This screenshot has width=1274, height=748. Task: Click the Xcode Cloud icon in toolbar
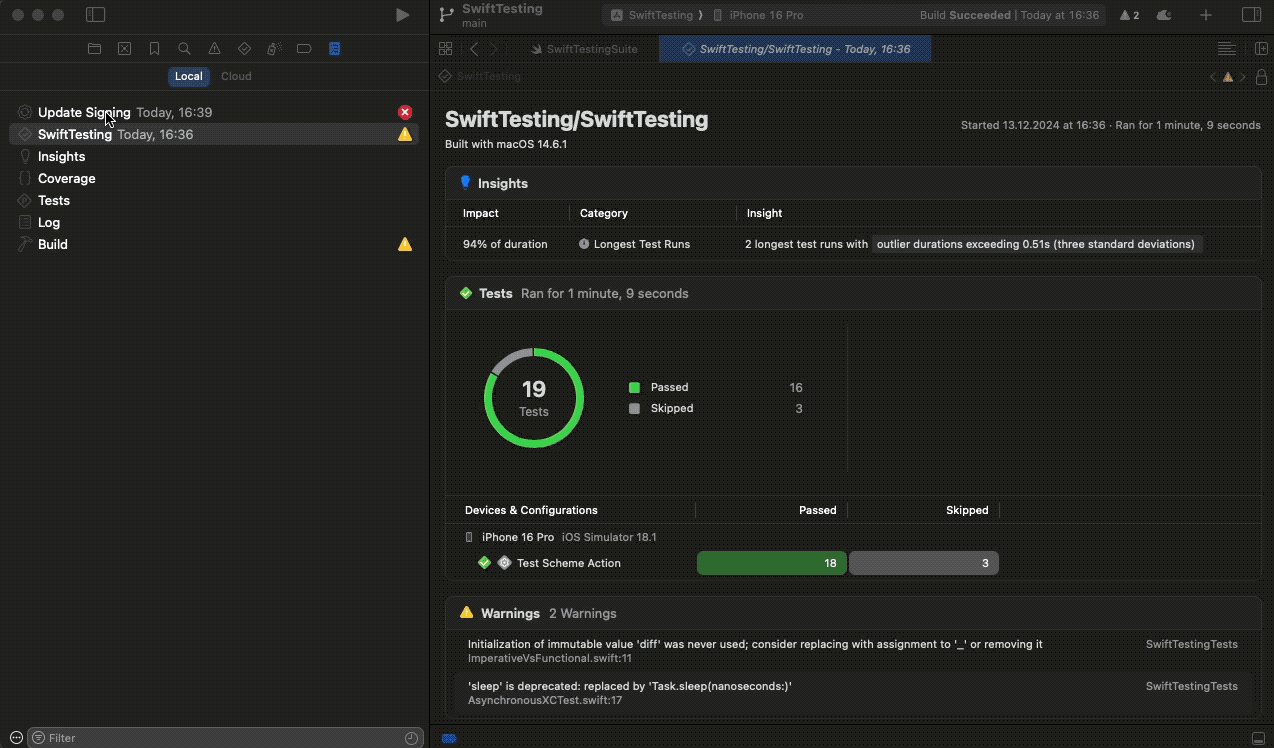point(1164,15)
